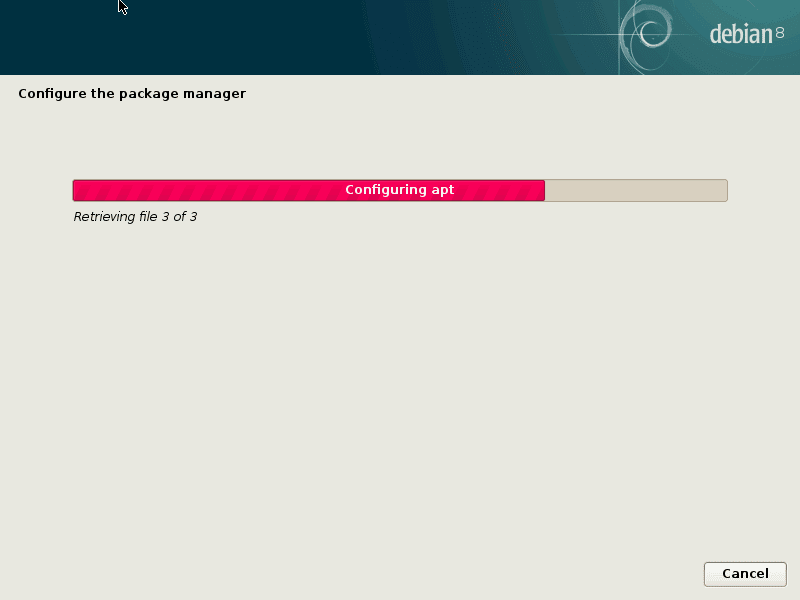Screen dimensions: 800x600
Task: Click the Configuring apt progress bar
Action: tap(400, 190)
